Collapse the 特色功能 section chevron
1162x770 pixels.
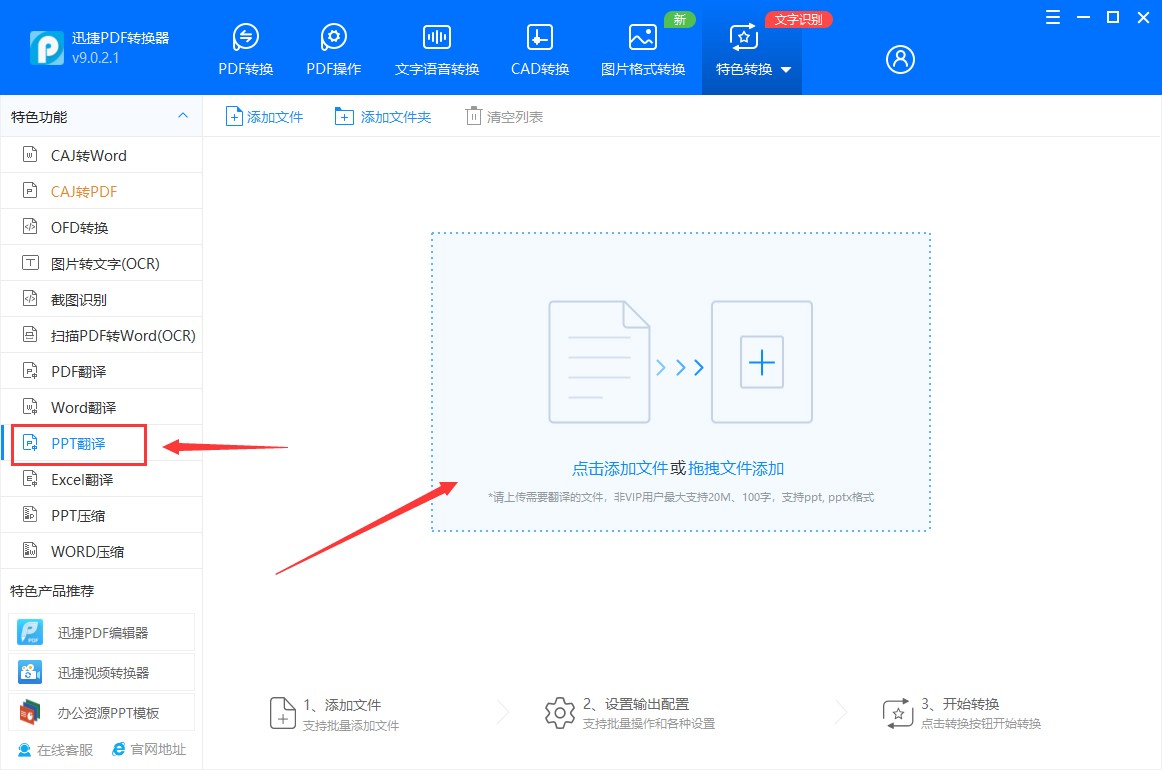coord(183,116)
